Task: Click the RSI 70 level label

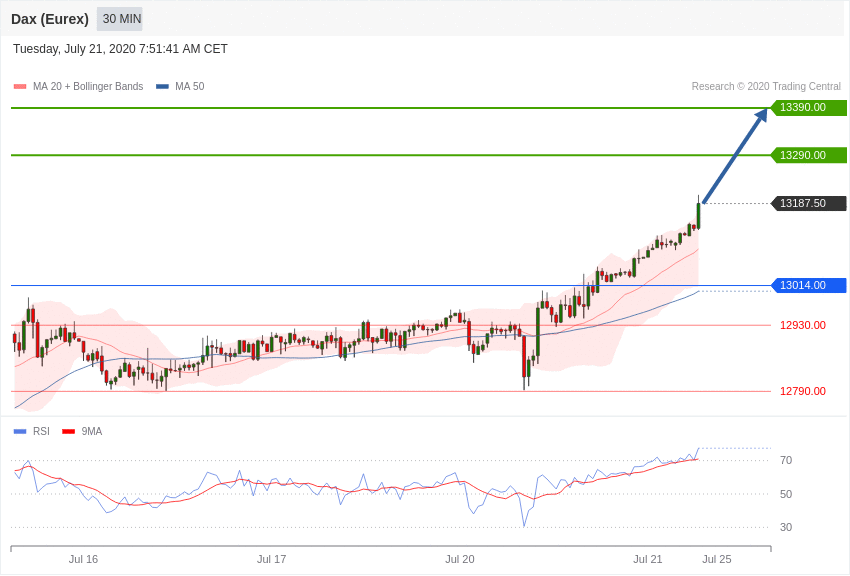Action: tap(786, 461)
